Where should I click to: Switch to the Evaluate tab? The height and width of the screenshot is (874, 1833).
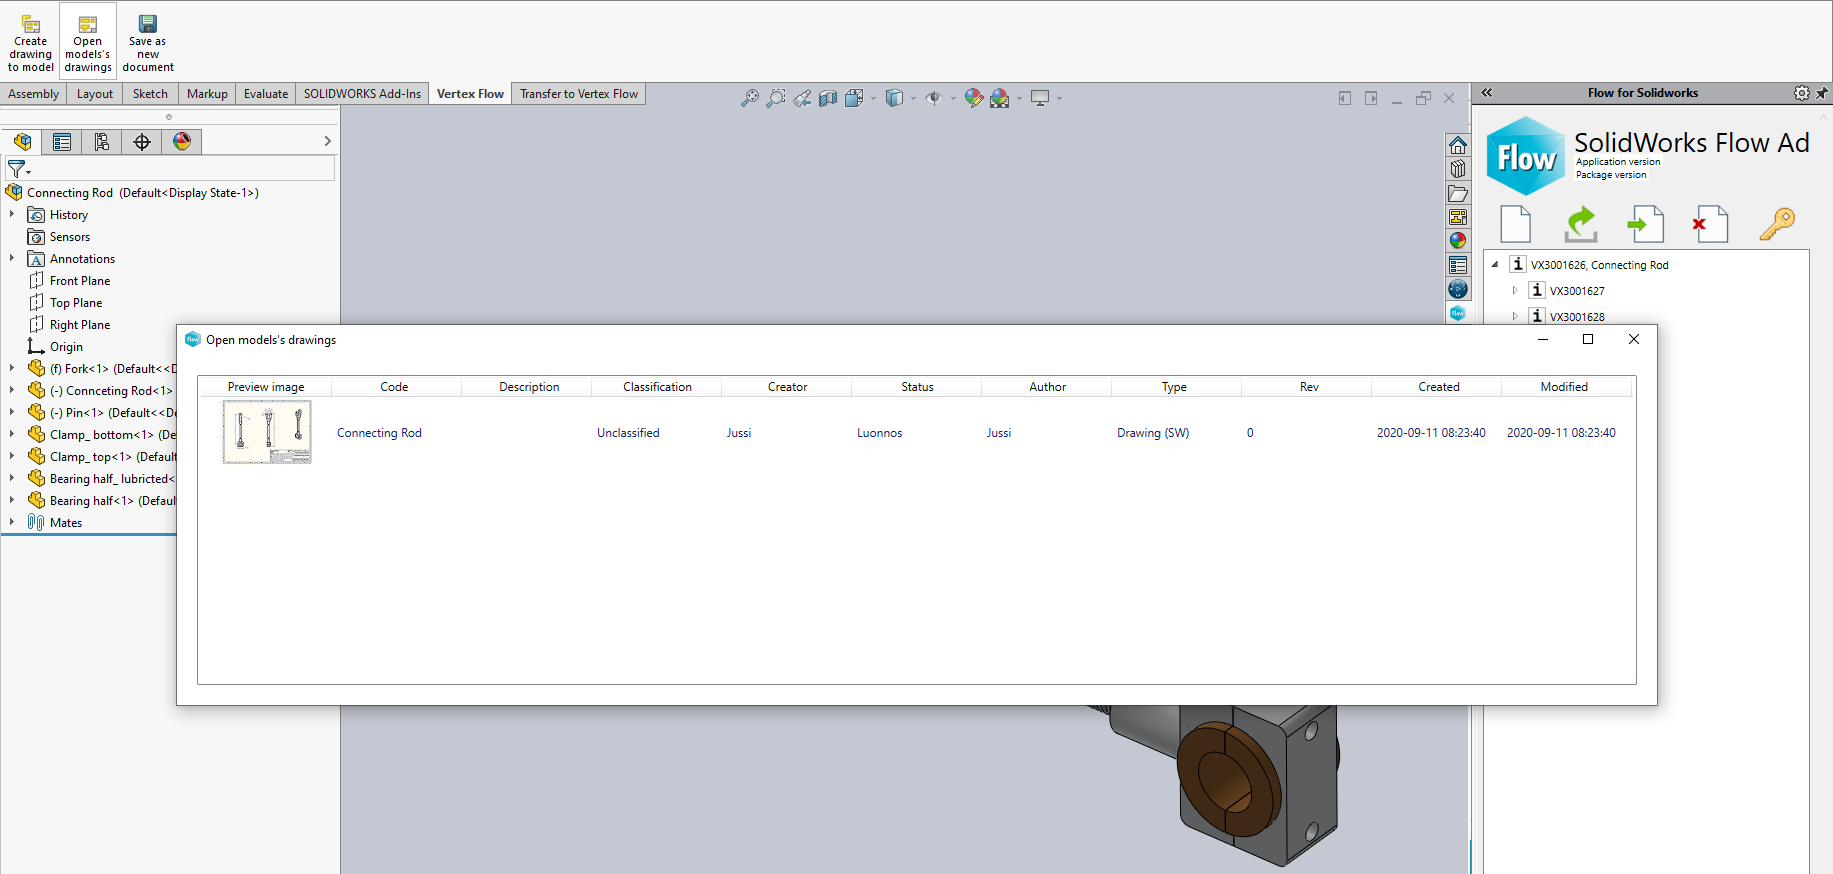tap(266, 94)
